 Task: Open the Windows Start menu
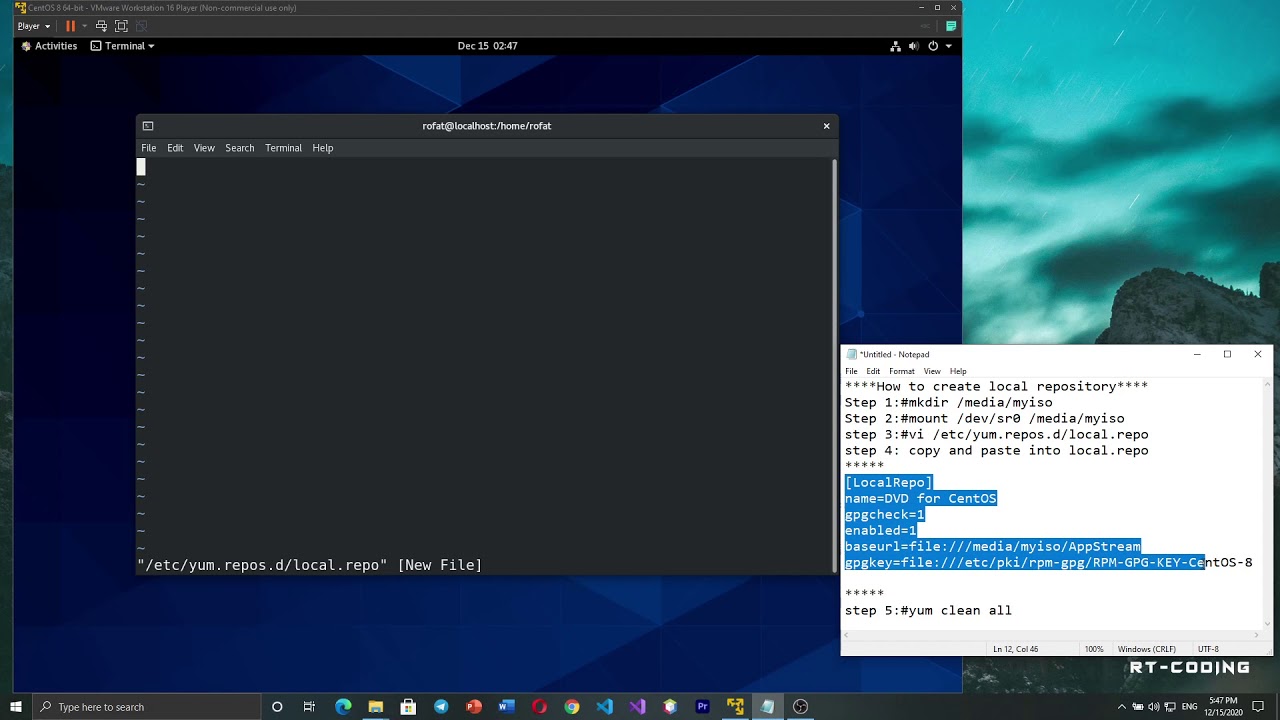(x=16, y=707)
